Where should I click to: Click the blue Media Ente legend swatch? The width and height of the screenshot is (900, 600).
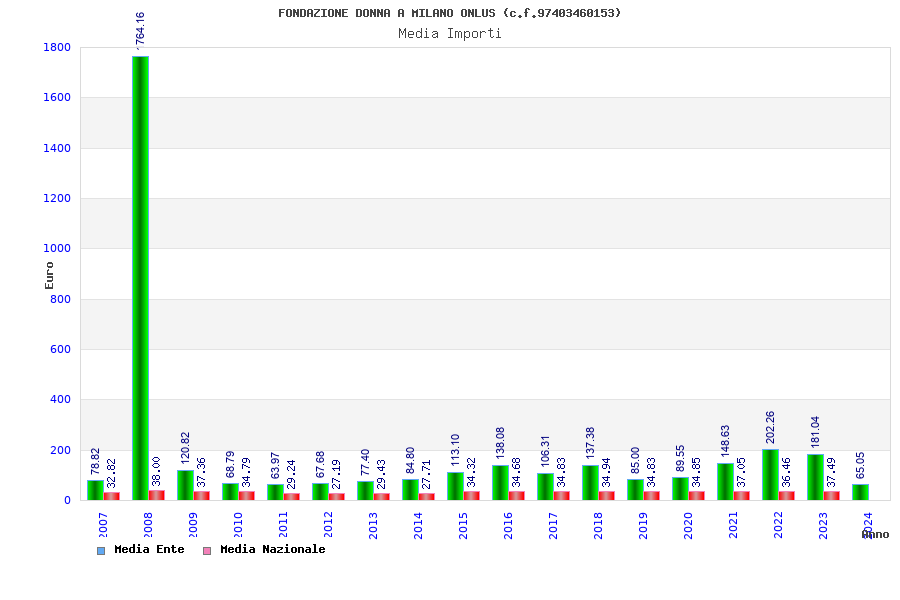pyautogui.click(x=101, y=551)
